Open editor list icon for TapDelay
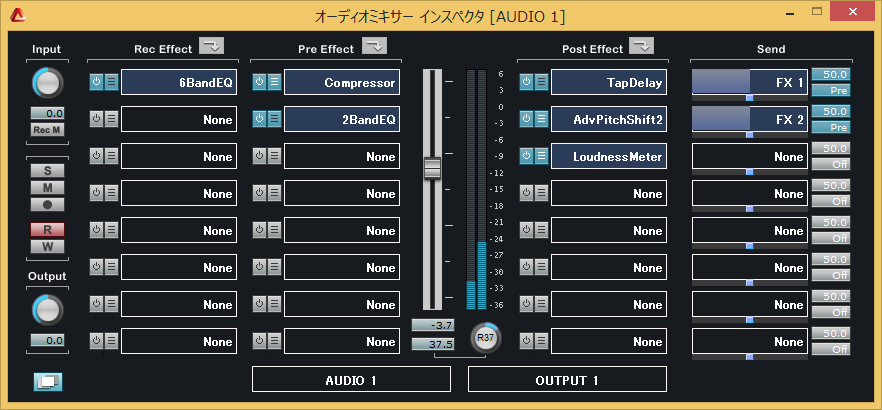 [542, 82]
